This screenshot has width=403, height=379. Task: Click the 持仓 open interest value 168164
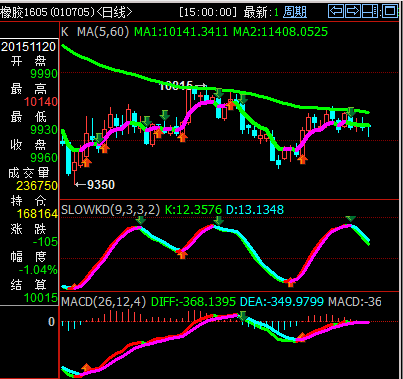pos(37,214)
